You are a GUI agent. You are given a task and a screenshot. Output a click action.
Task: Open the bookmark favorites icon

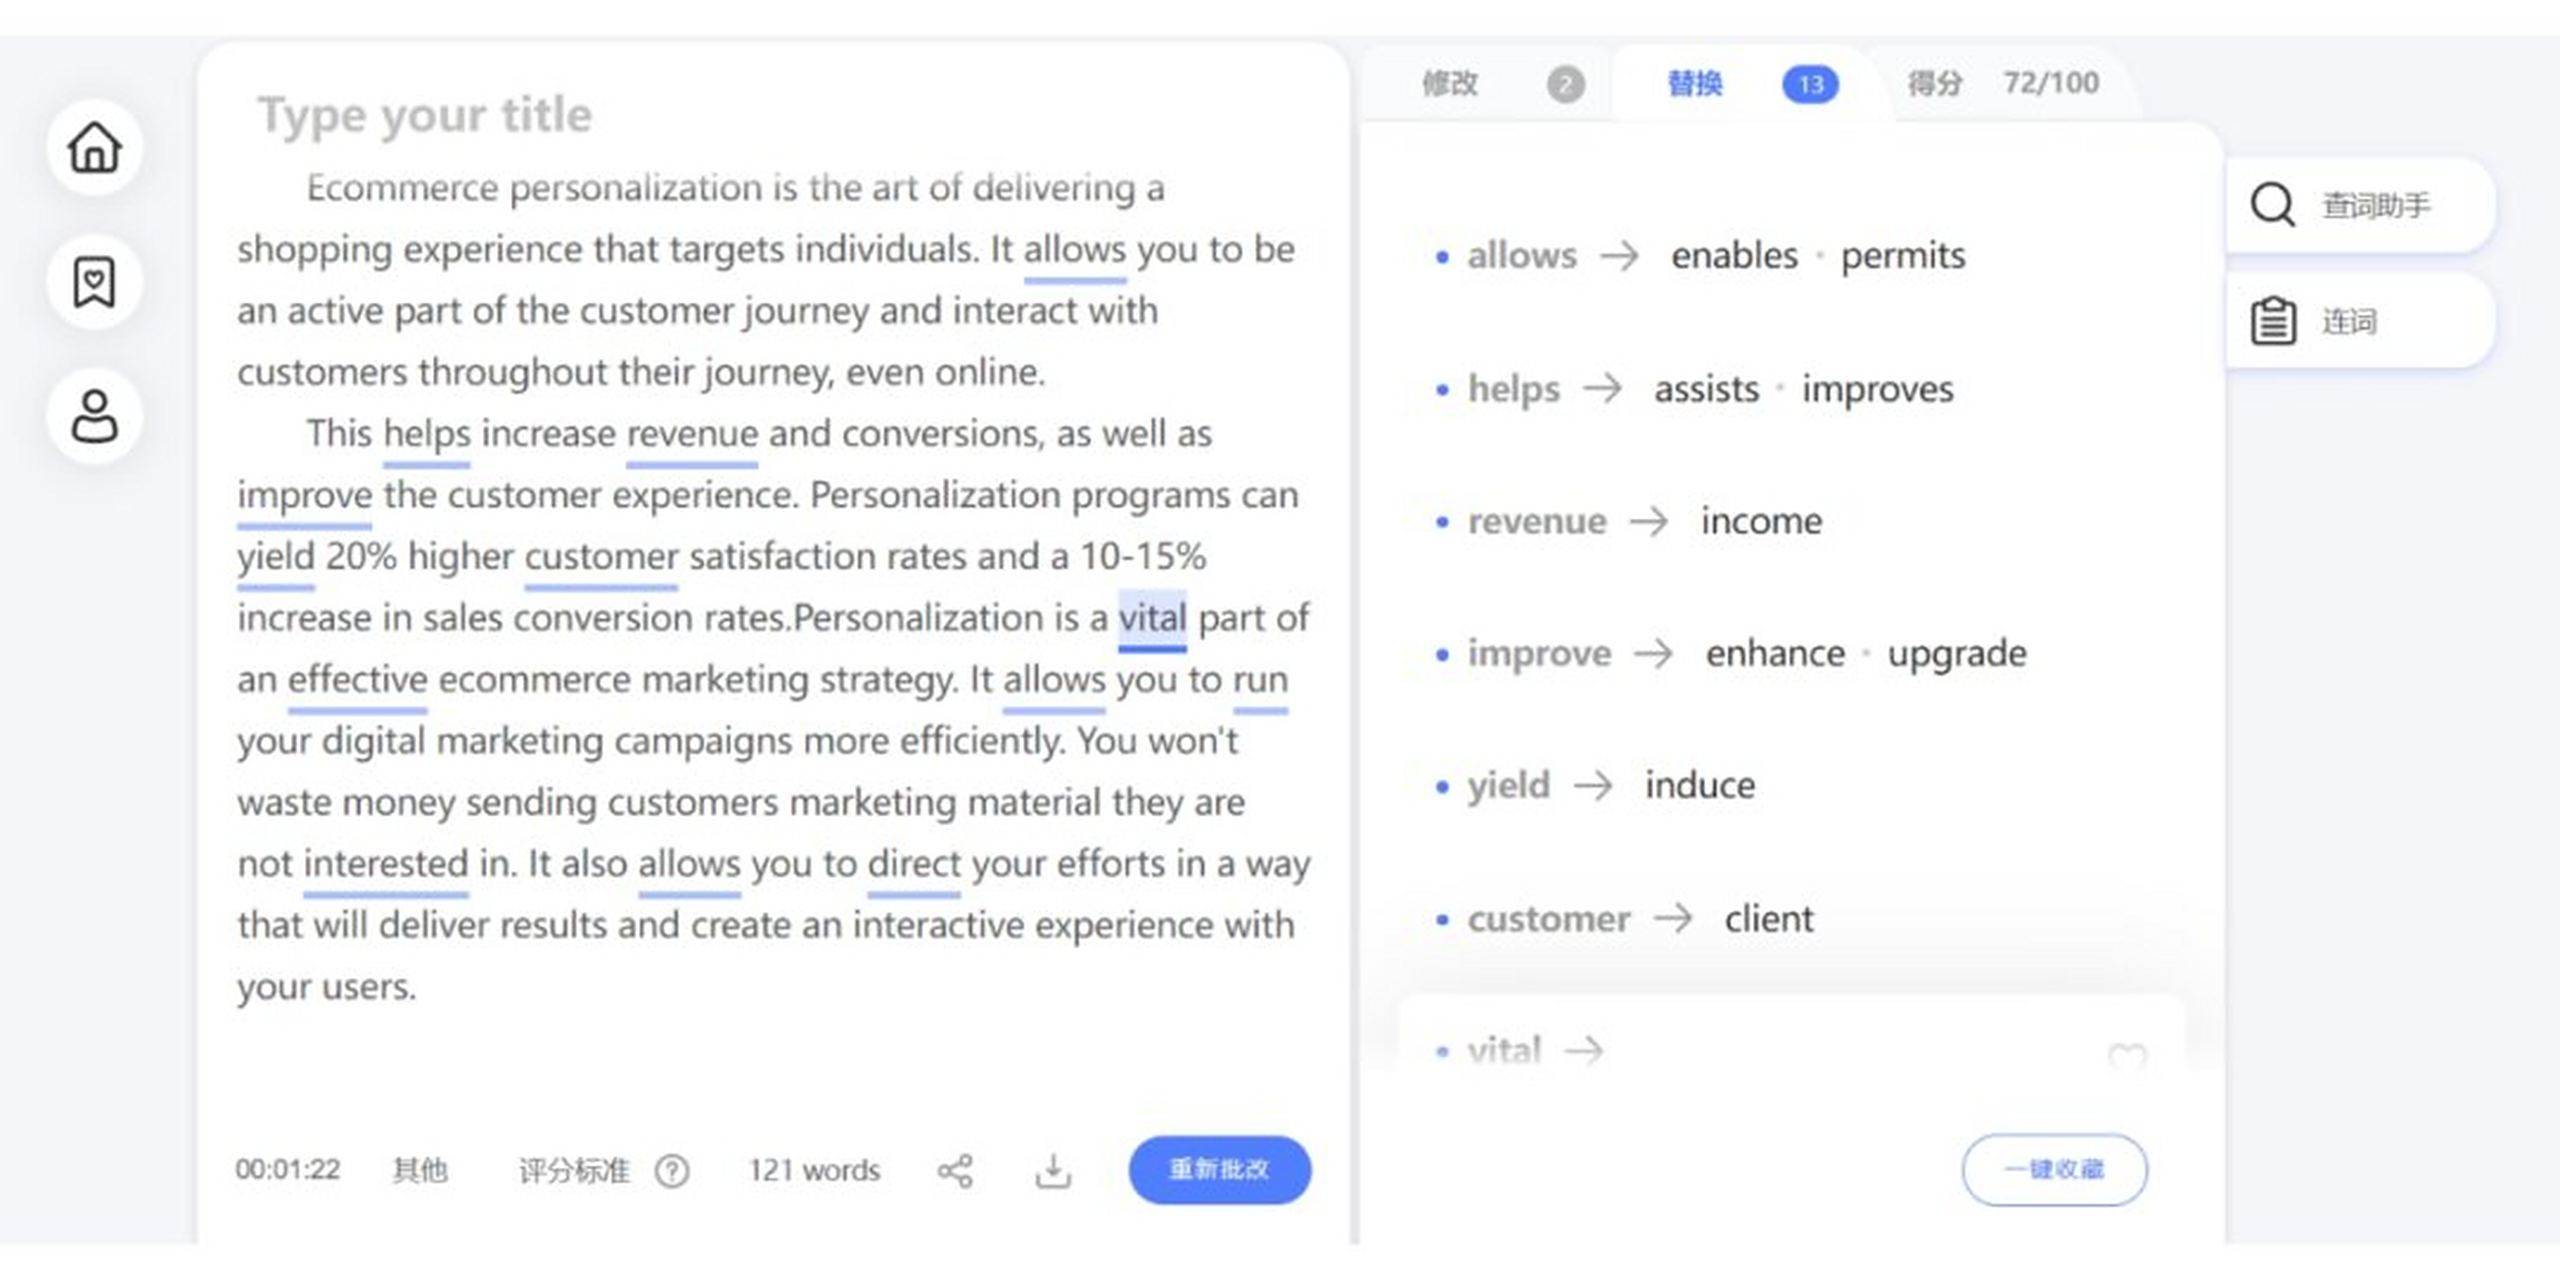tap(95, 282)
